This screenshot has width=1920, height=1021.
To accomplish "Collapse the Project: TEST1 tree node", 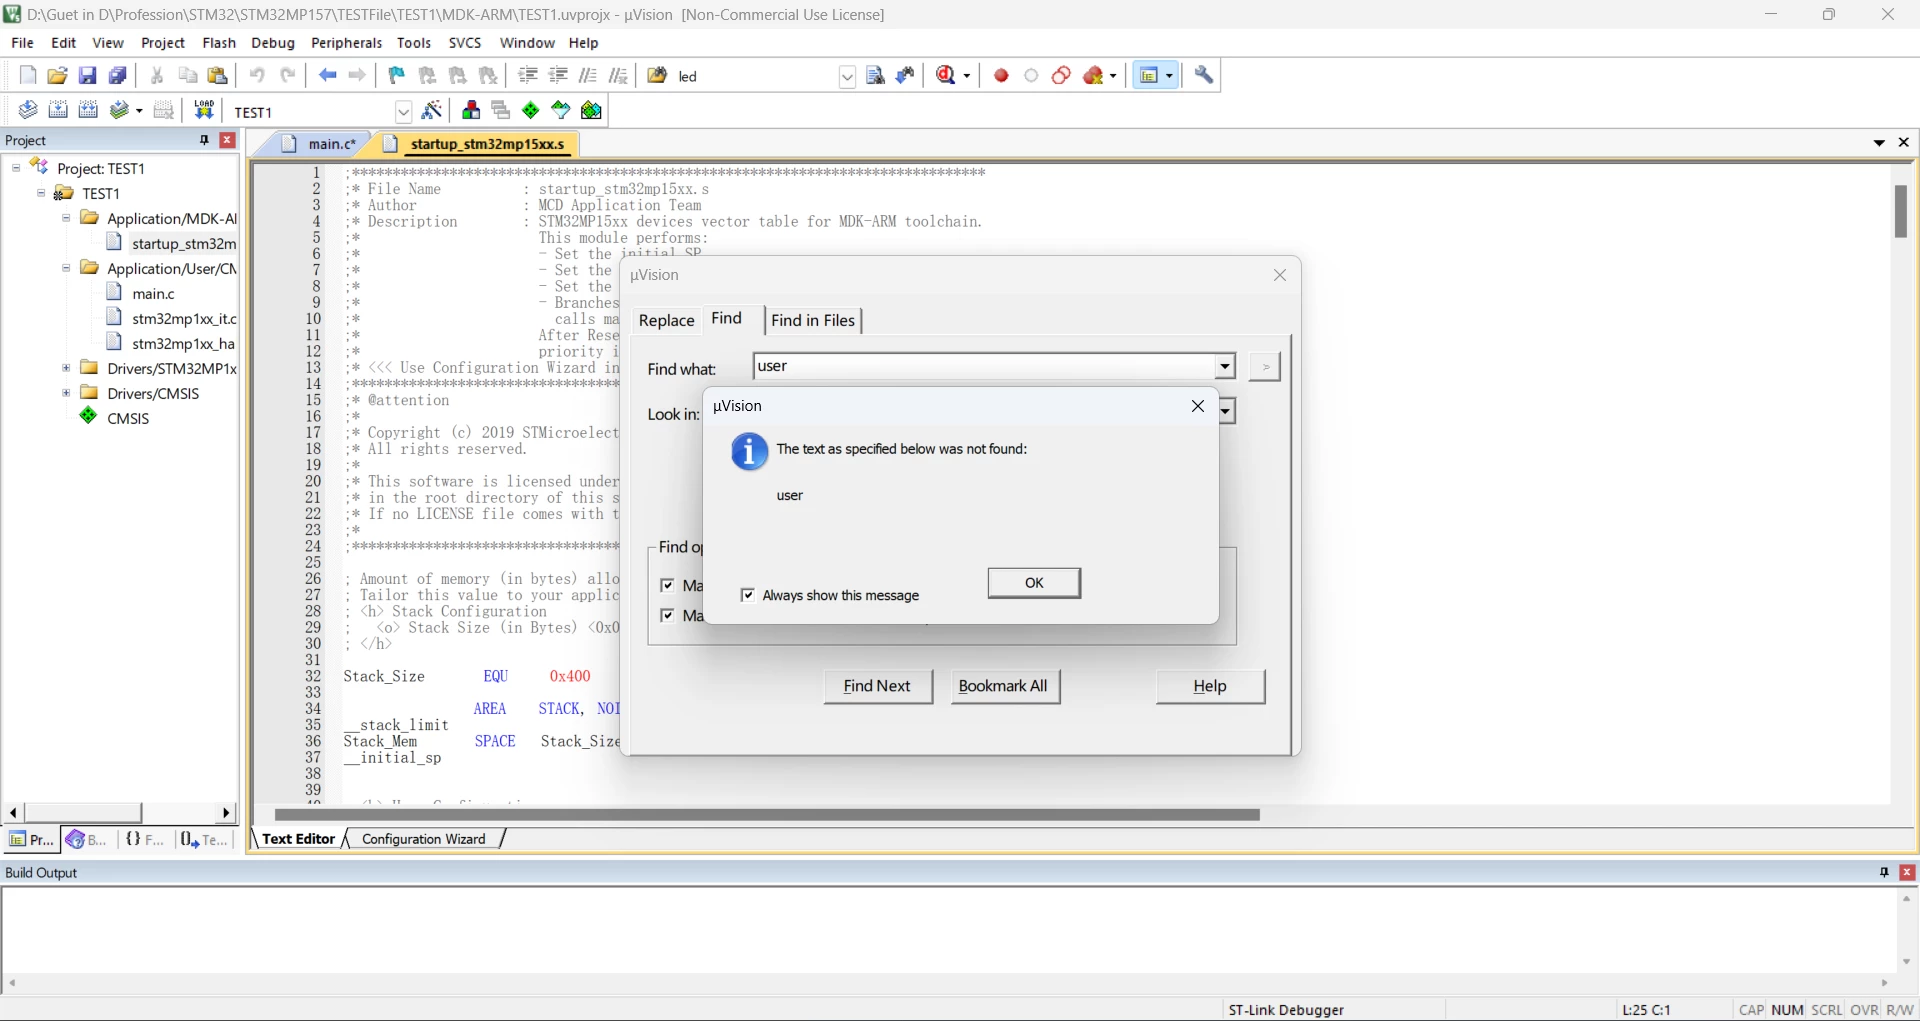I will tap(16, 168).
